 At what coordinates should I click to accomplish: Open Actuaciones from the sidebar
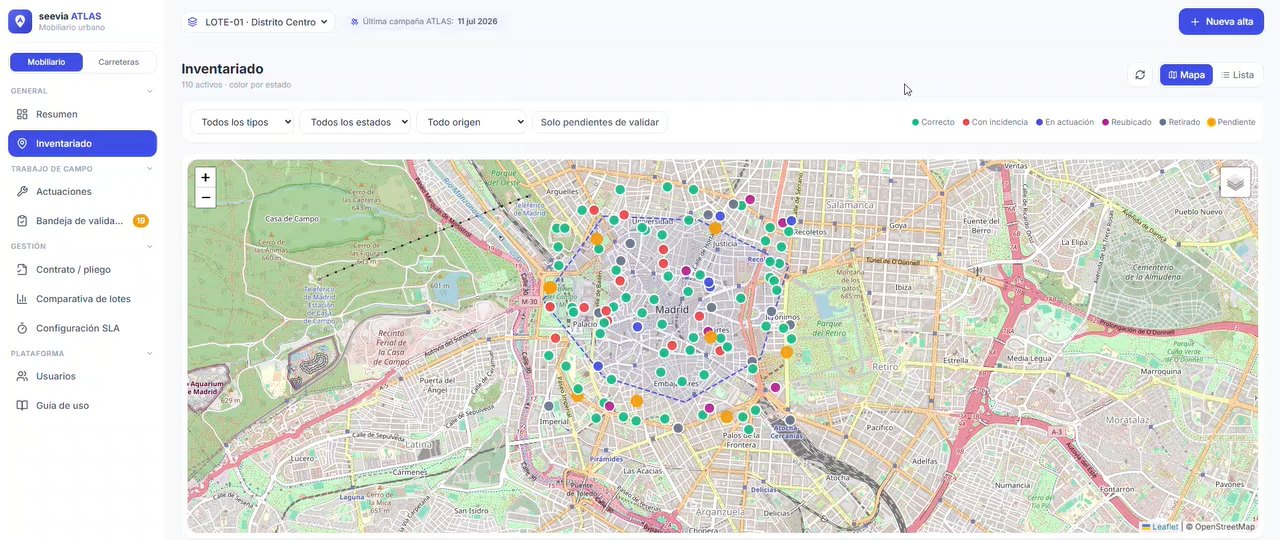click(82, 191)
